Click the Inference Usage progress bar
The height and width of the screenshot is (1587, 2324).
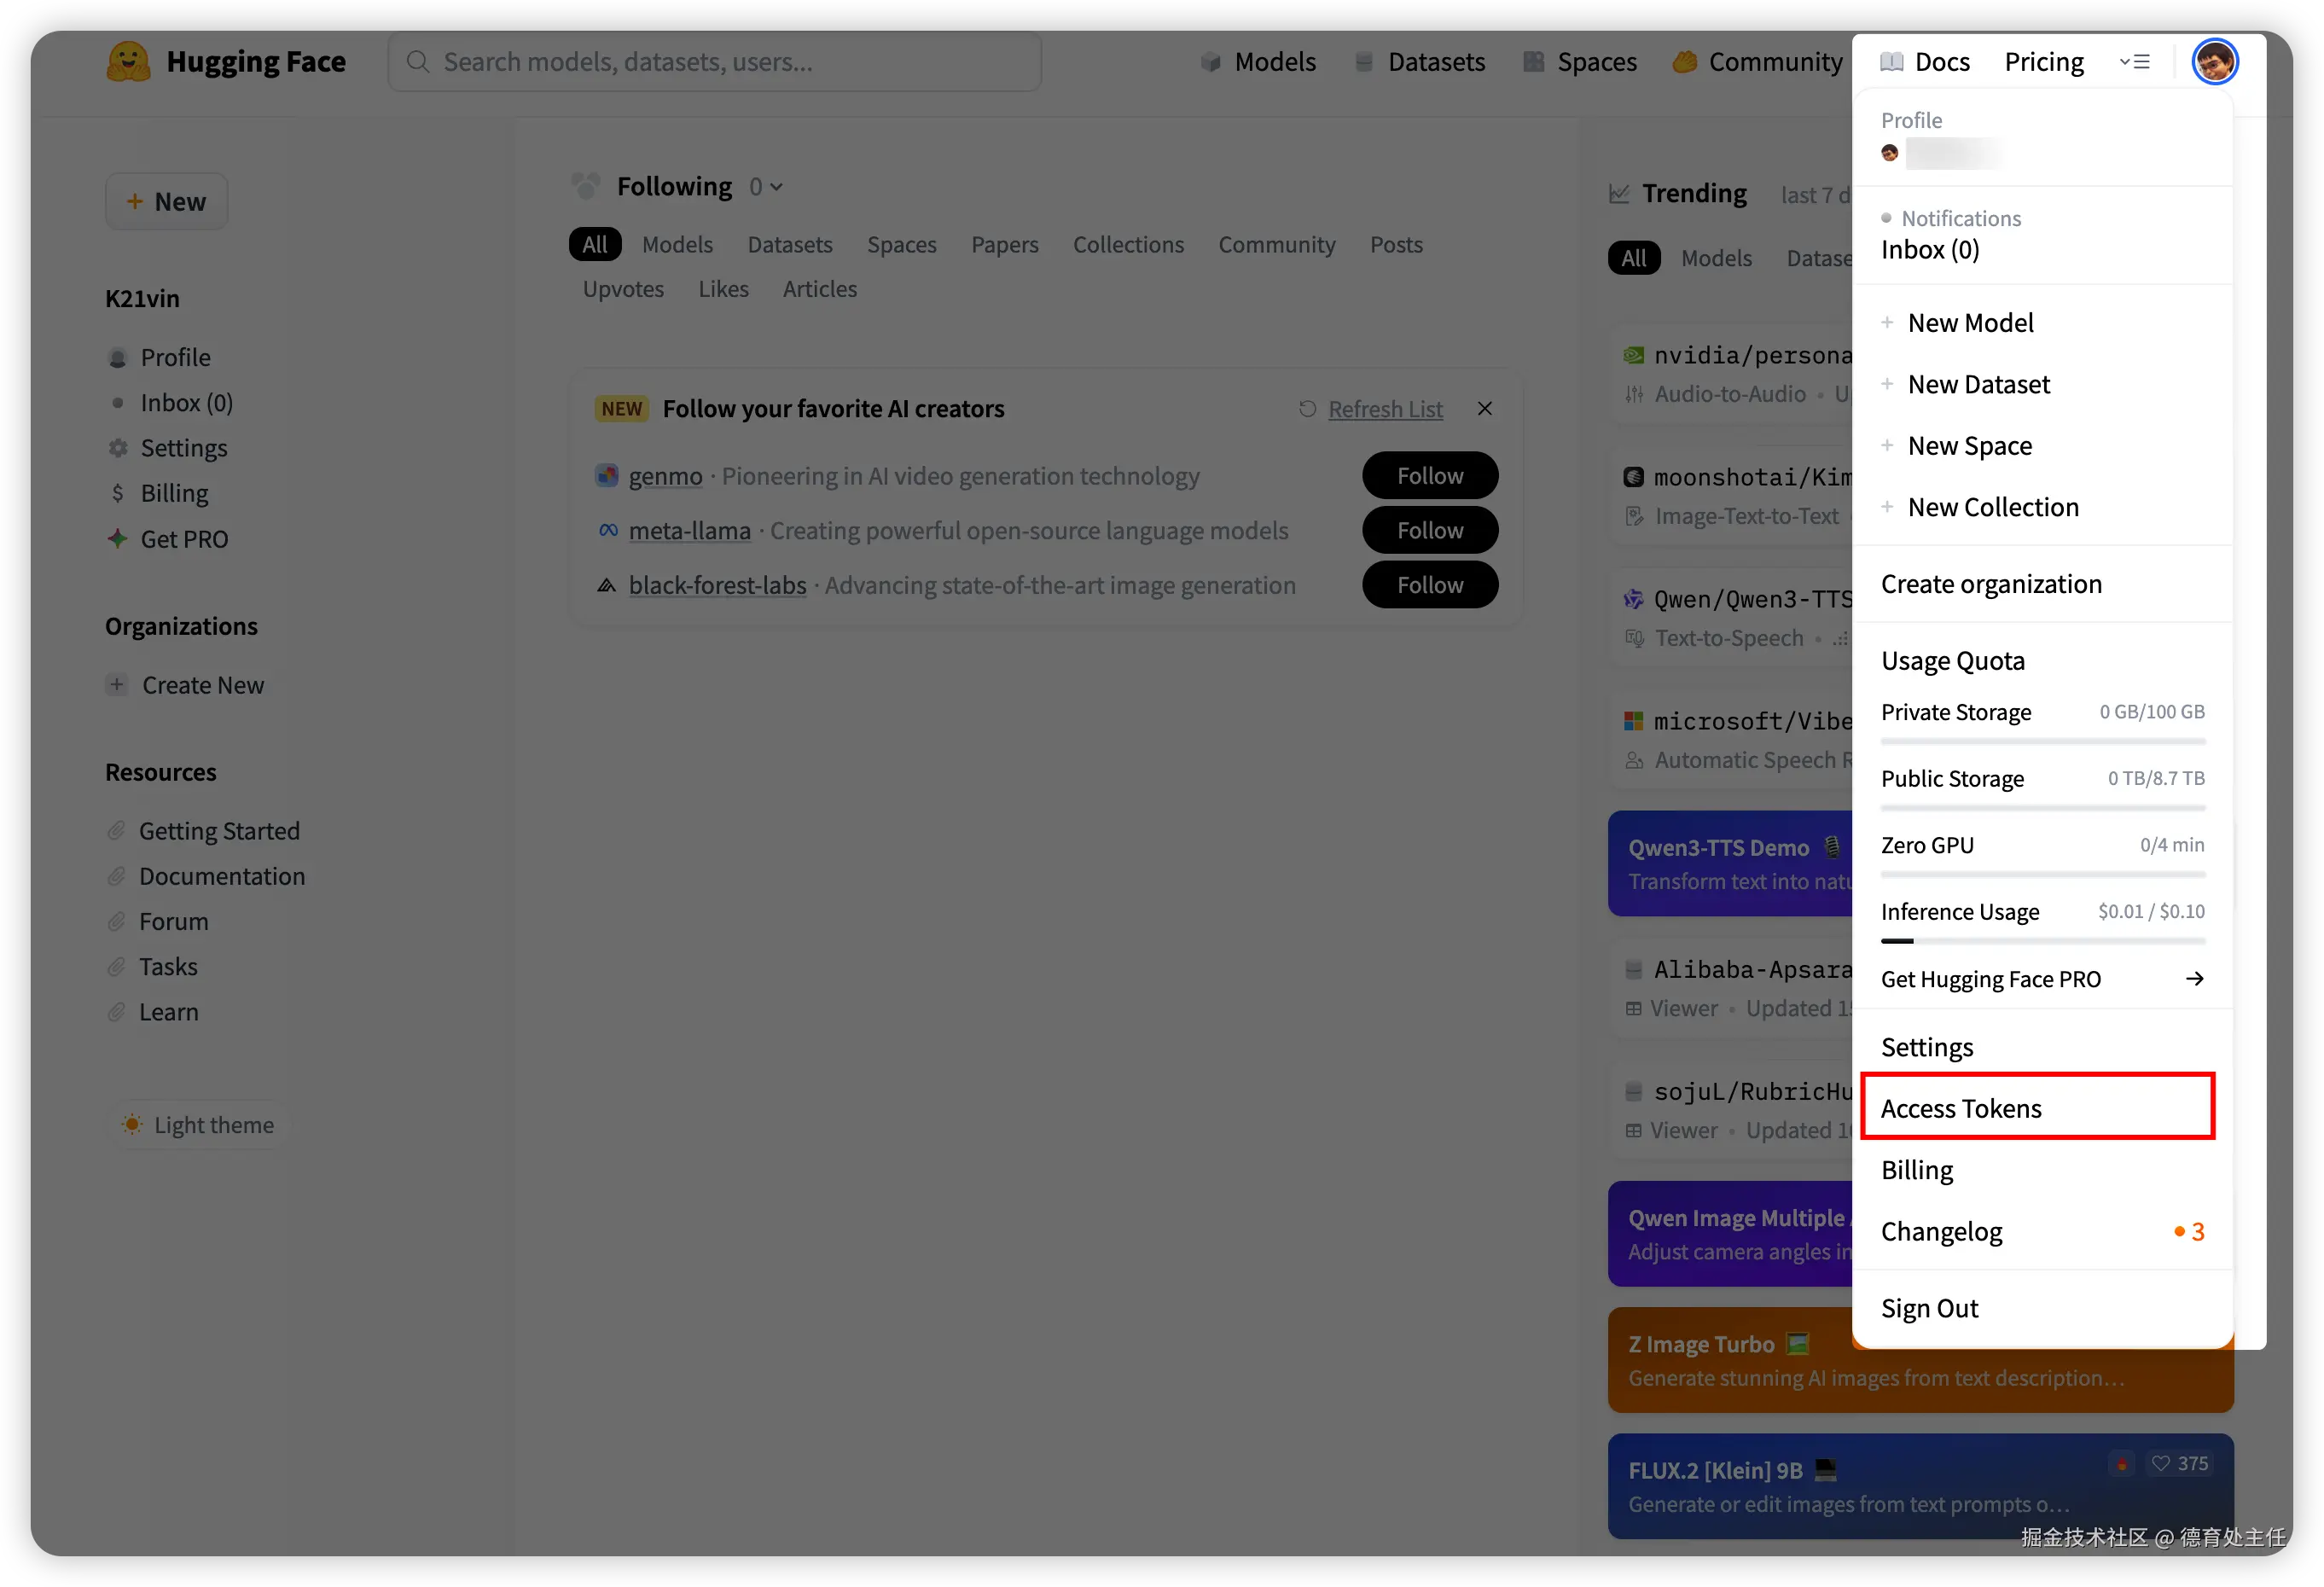pyautogui.click(x=2042, y=941)
